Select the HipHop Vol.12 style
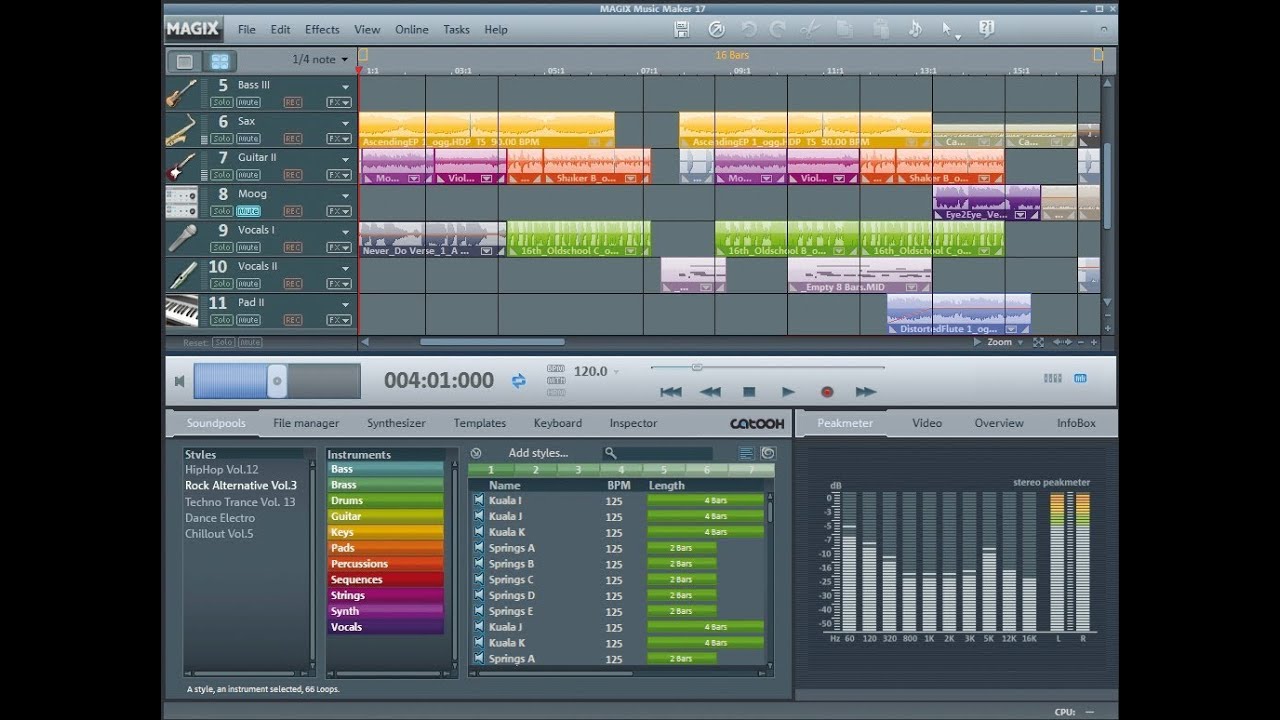 pyautogui.click(x=221, y=469)
